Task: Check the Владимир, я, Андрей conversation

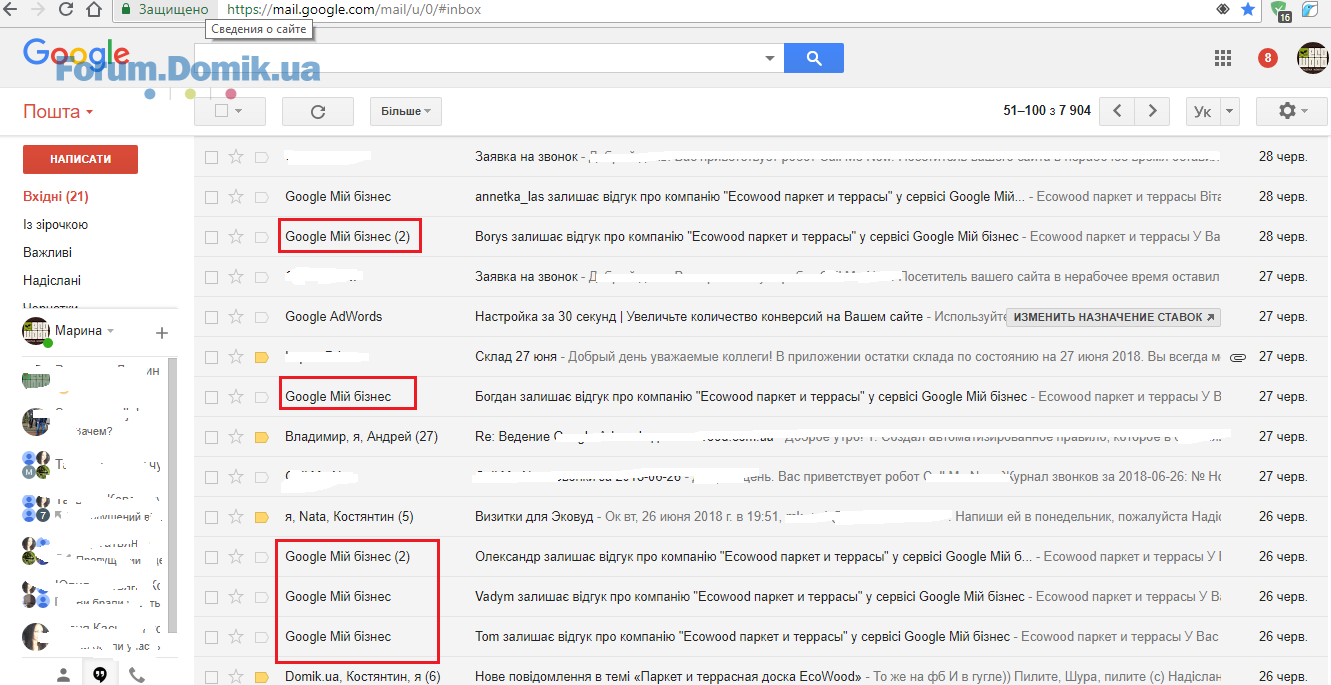Action: pos(211,437)
